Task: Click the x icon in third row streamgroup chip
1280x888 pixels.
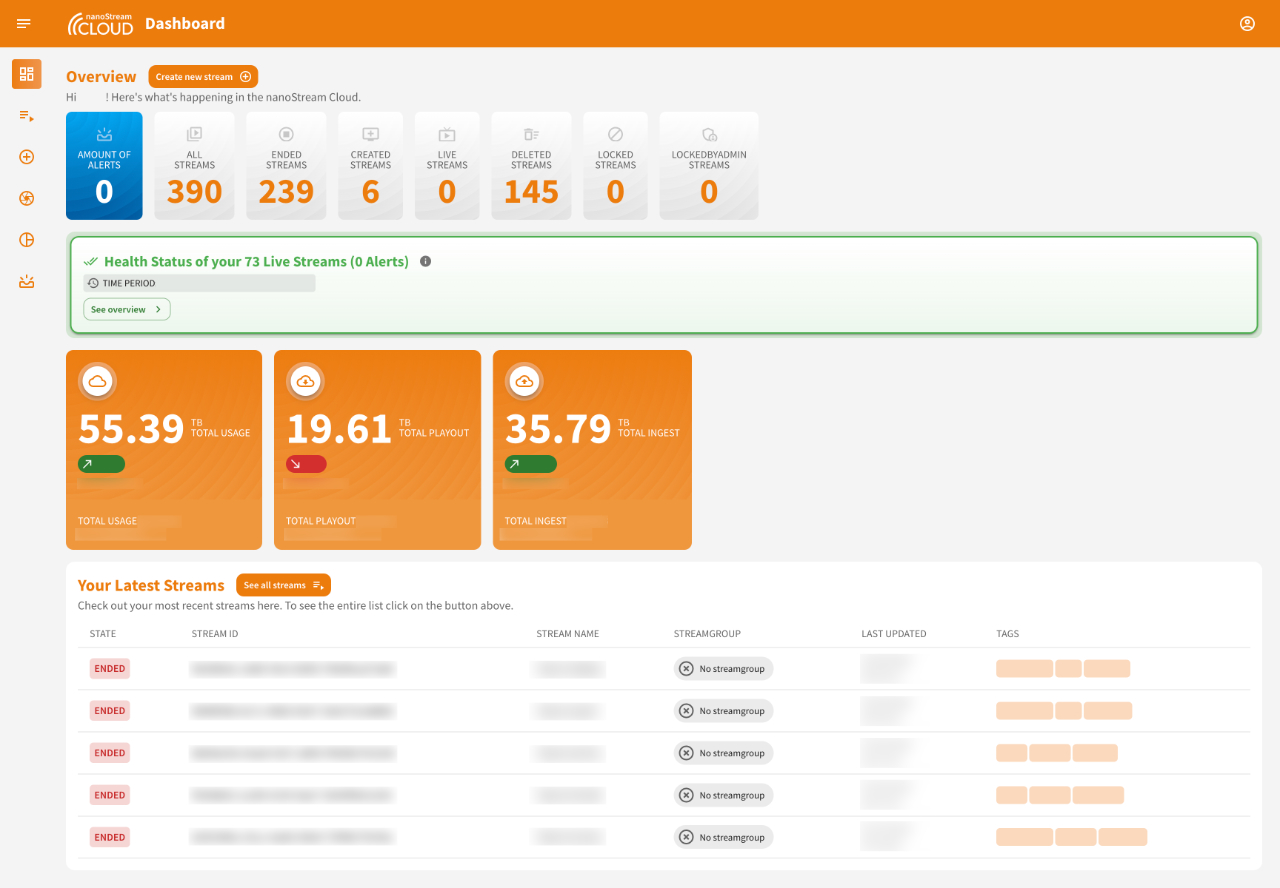Action: [x=686, y=753]
